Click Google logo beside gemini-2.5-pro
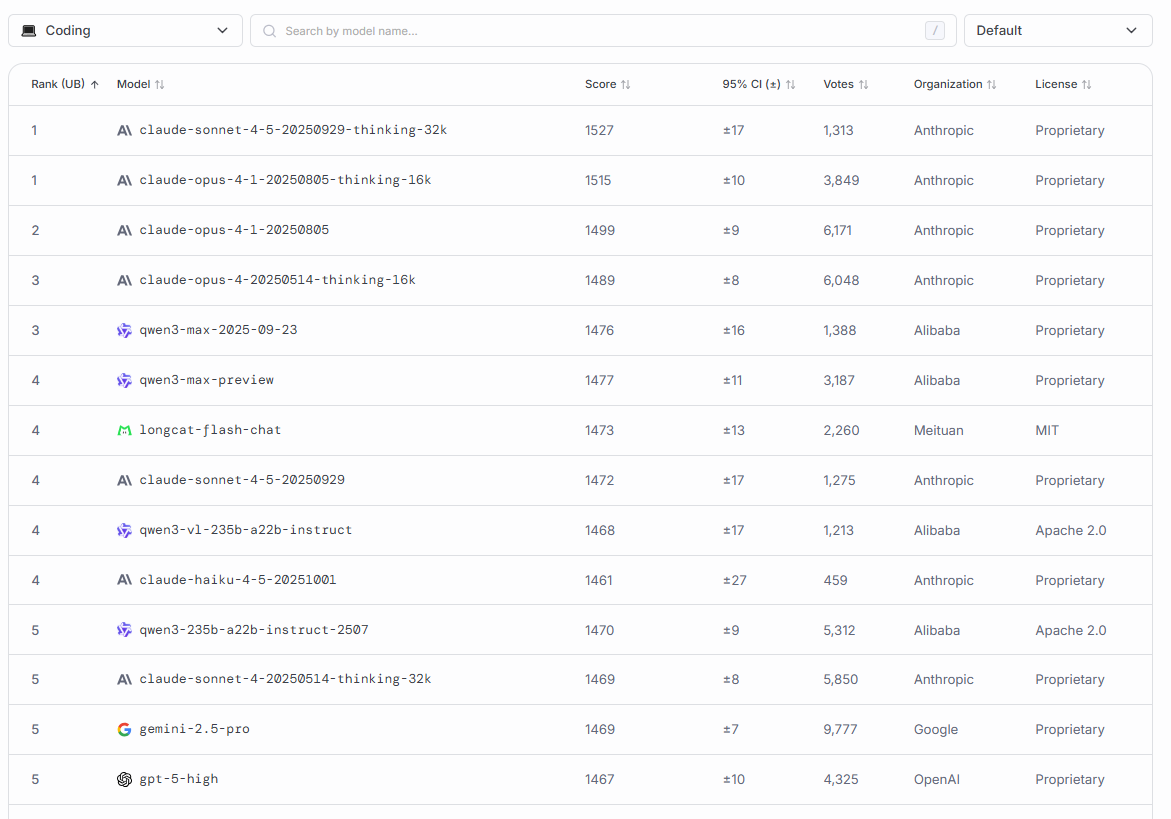The height and width of the screenshot is (819, 1171). click(x=125, y=729)
